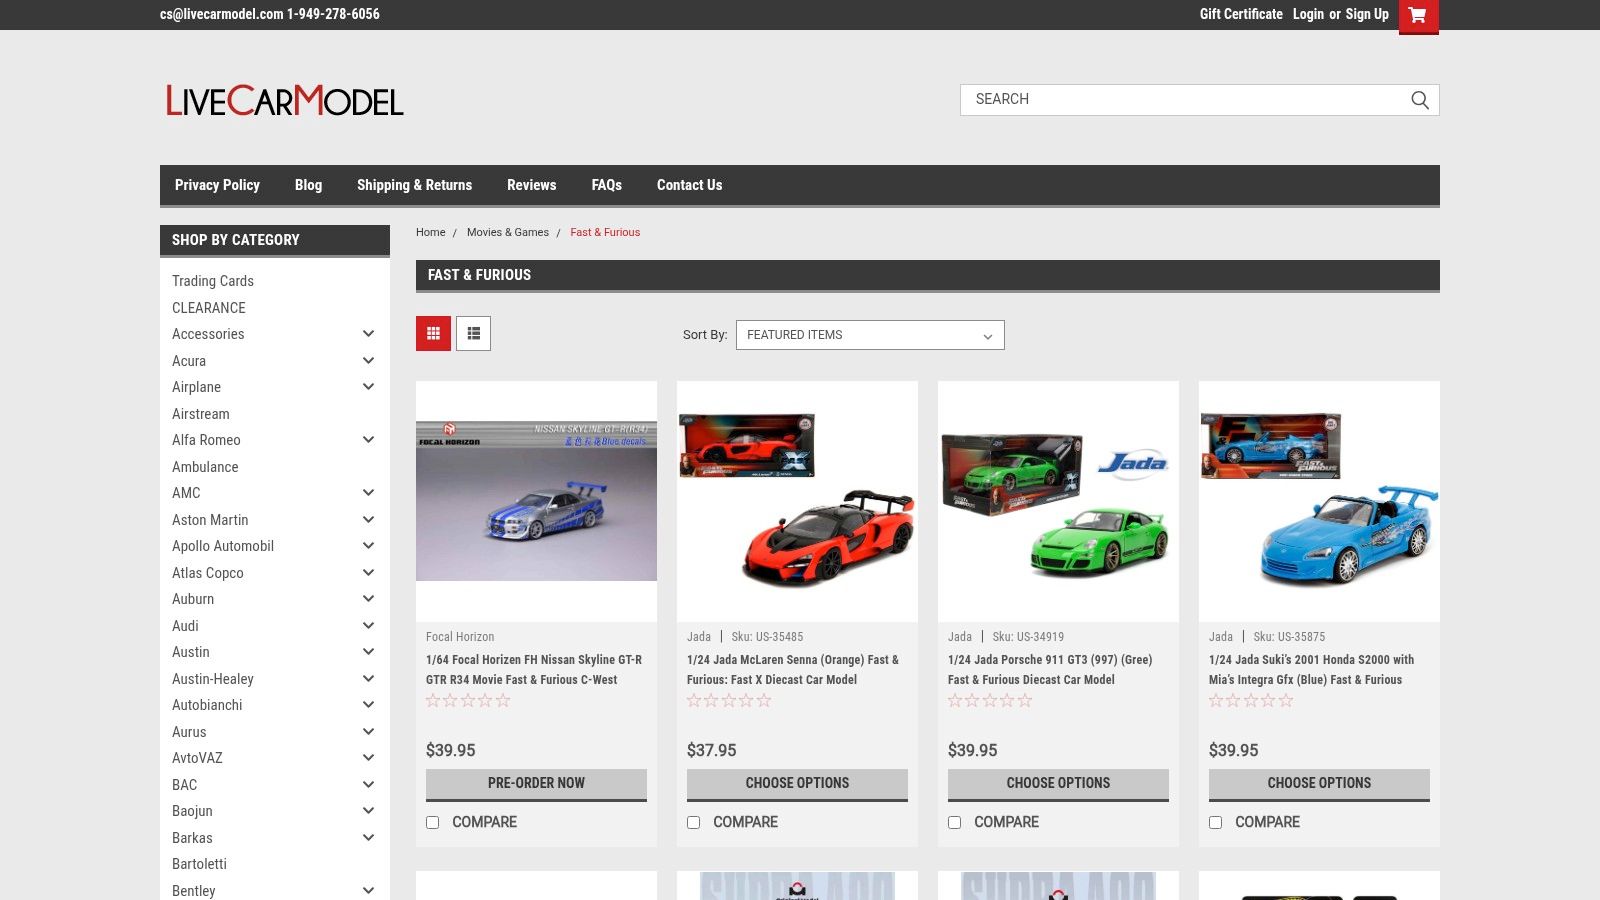Expand the BAC category chevron
The image size is (1600, 900).
[x=368, y=785]
